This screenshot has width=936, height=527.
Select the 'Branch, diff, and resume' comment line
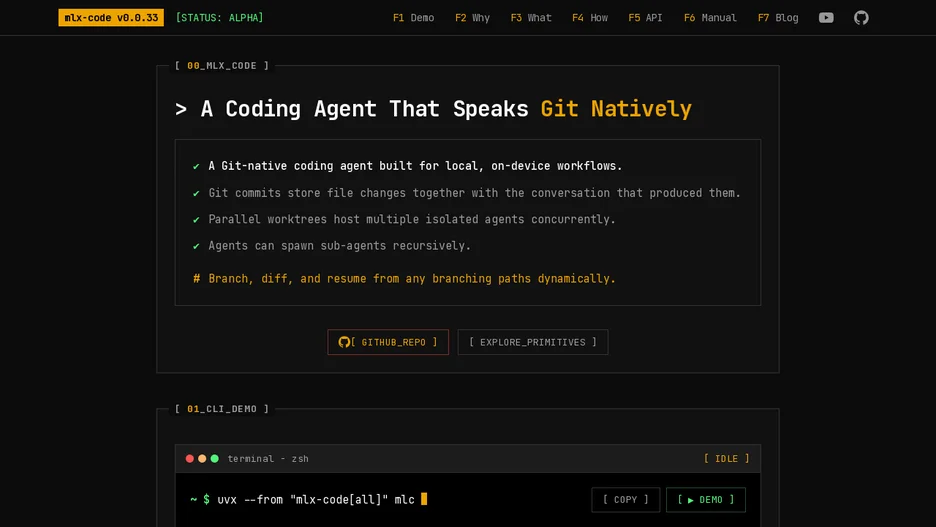[411, 279]
